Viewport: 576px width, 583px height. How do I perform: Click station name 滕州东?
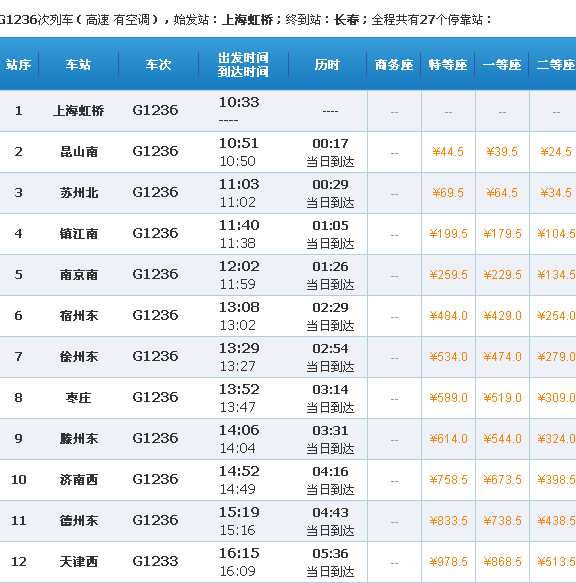(79, 438)
